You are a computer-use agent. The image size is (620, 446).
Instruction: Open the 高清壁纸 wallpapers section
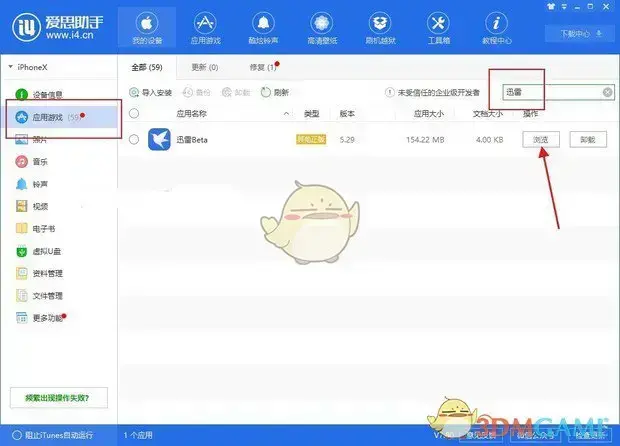[321, 28]
